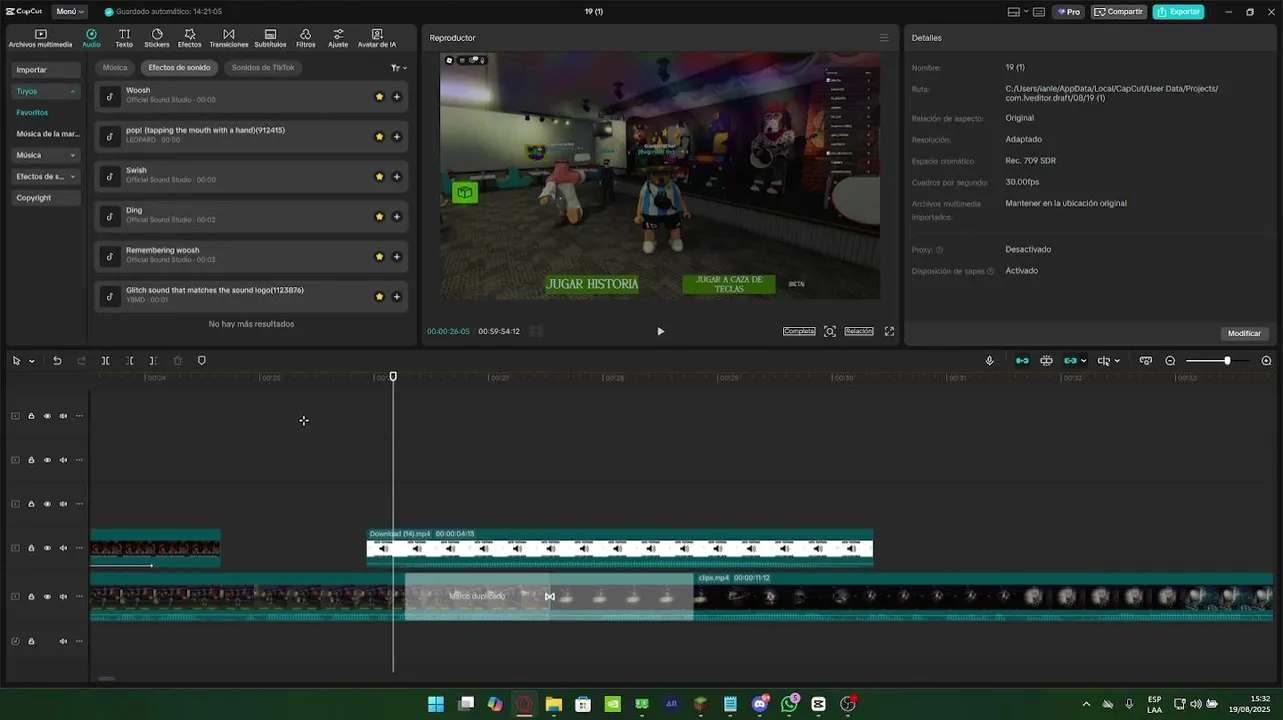
Task: Open the Subtítulos panel
Action: tap(270, 38)
